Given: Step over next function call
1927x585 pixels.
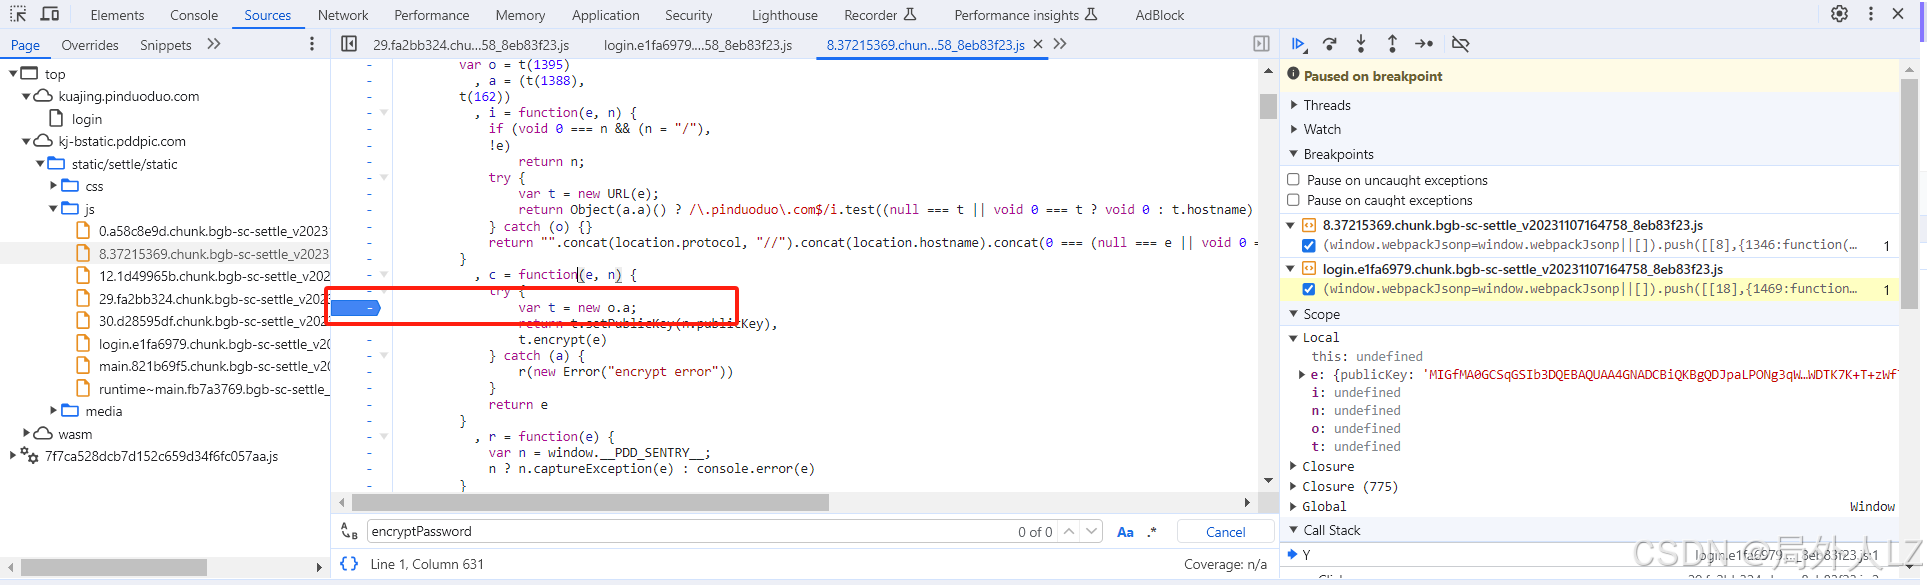Looking at the screenshot, I should (1330, 44).
